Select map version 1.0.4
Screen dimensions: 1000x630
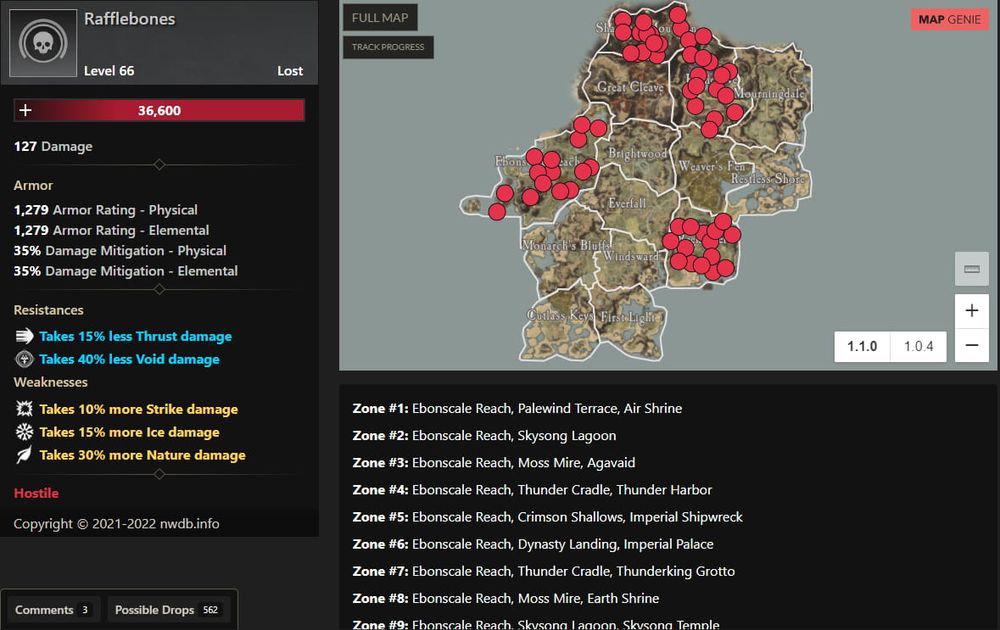click(x=918, y=346)
